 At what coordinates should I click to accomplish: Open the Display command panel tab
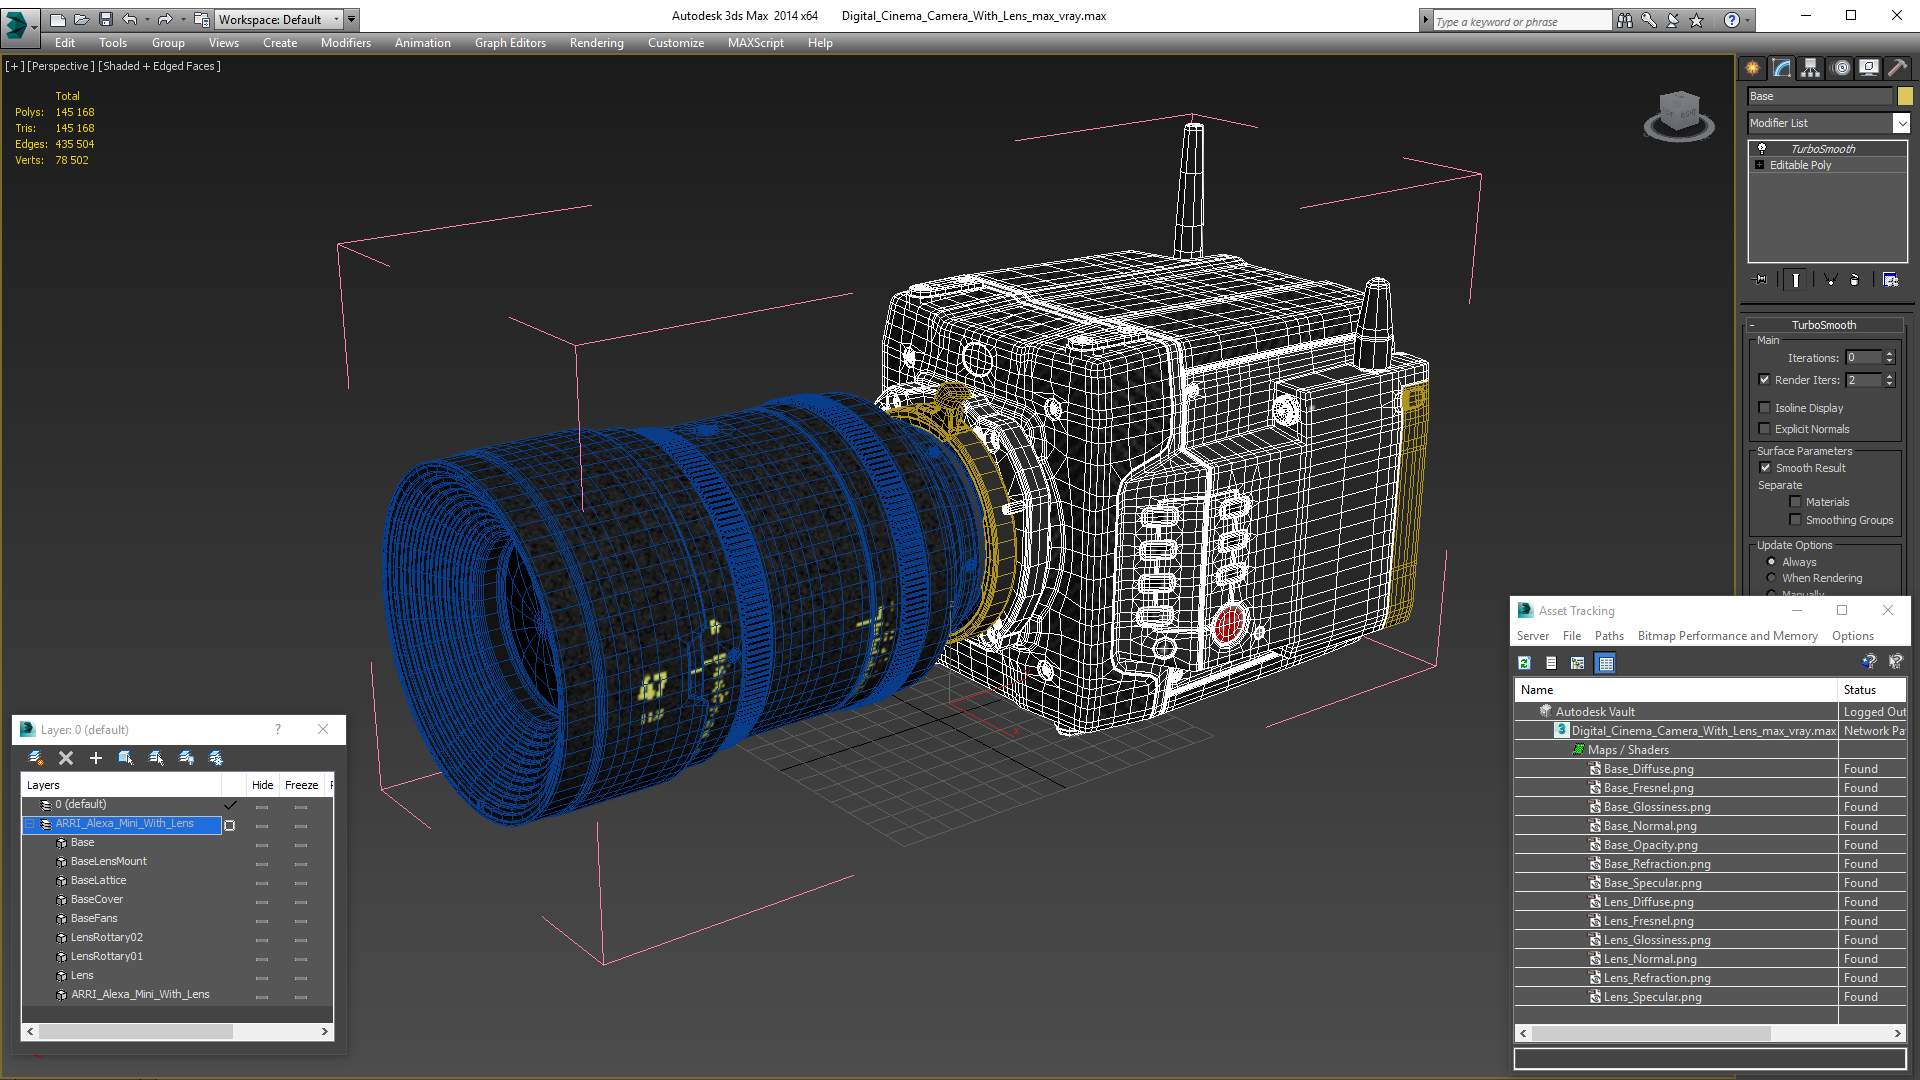[x=1868, y=68]
